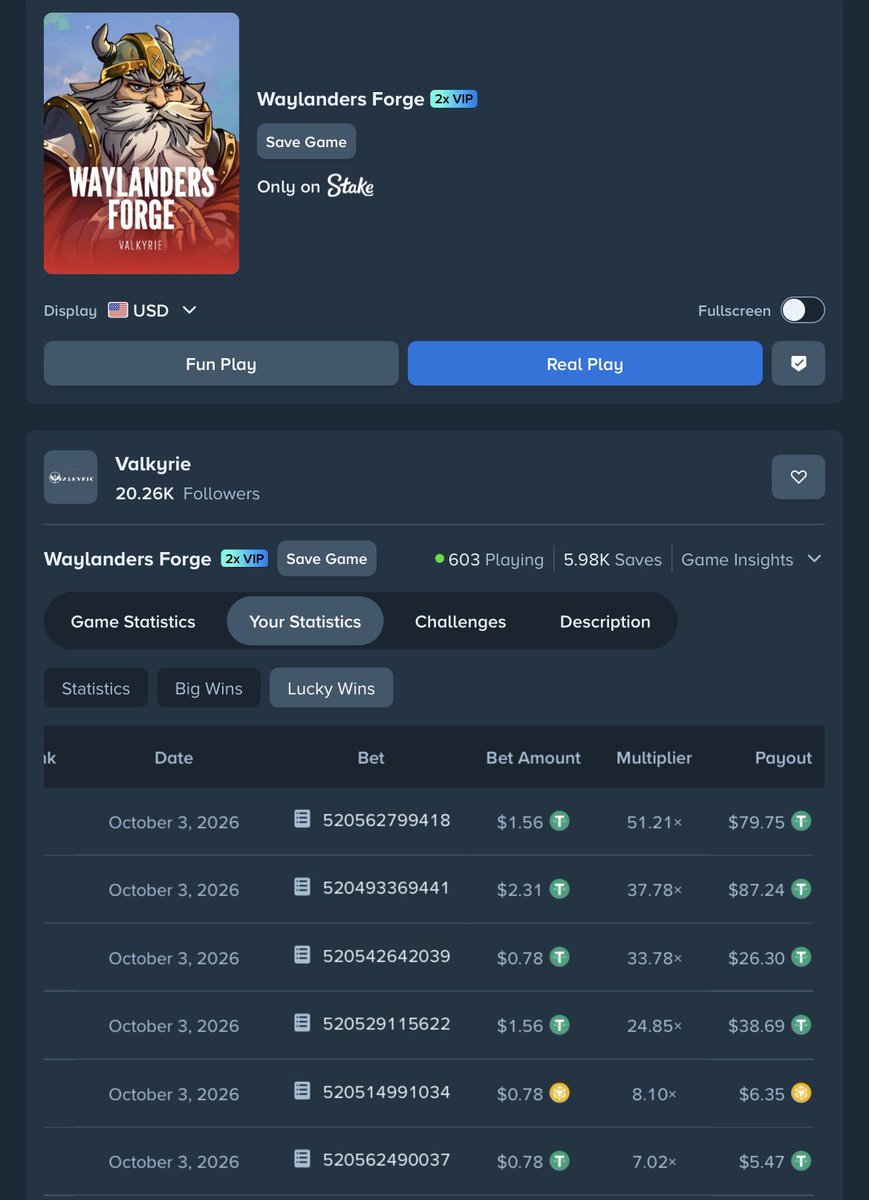869x1200 pixels.
Task: Open bet receipt icon for 520562799418
Action: pyautogui.click(x=302, y=819)
